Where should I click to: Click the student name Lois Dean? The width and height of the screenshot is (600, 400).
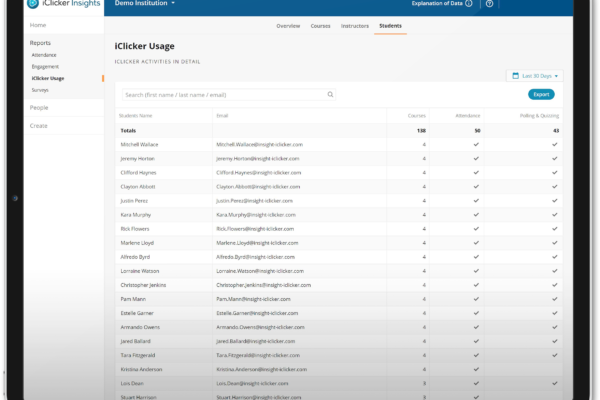tap(132, 384)
